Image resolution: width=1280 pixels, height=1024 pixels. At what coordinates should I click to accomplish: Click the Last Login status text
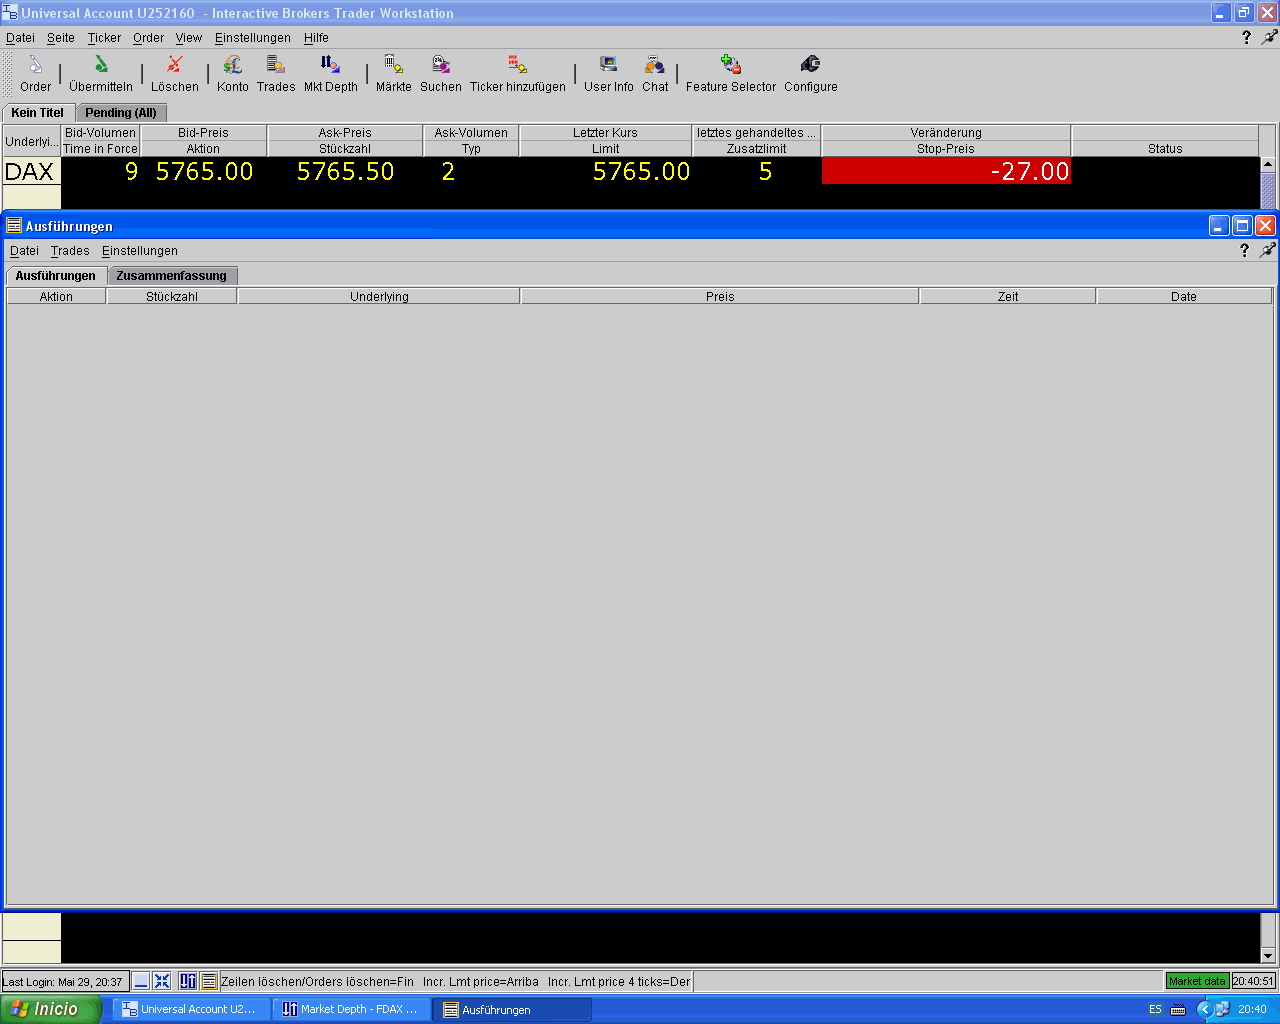coord(63,981)
